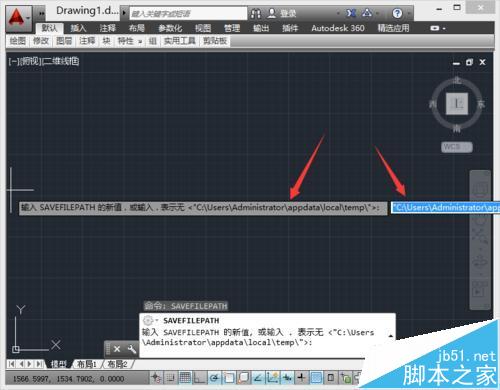Click the ViewCube top face 上

coord(457,104)
